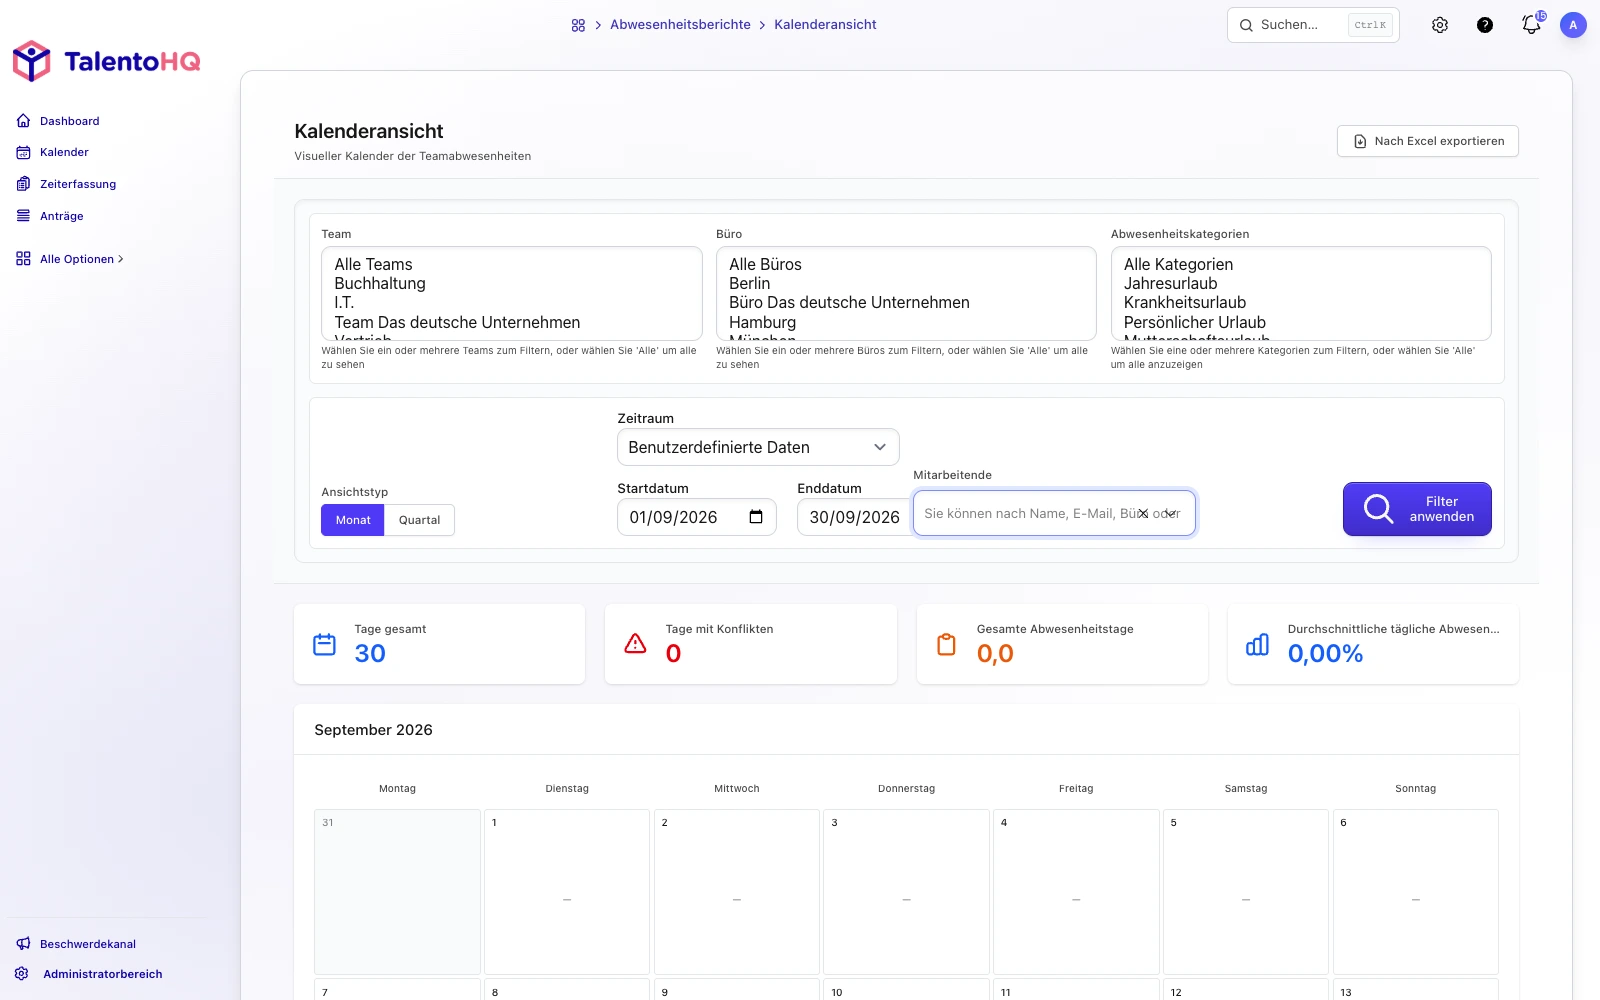Open the Beschwerdekanal megaphone icon
This screenshot has height=1000, width=1600.
[23, 944]
